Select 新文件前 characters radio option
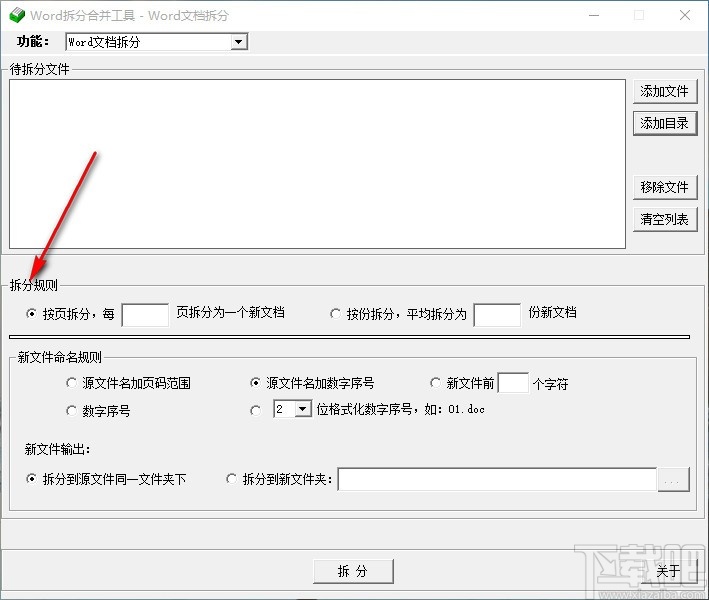Image resolution: width=709 pixels, height=600 pixels. pos(435,383)
